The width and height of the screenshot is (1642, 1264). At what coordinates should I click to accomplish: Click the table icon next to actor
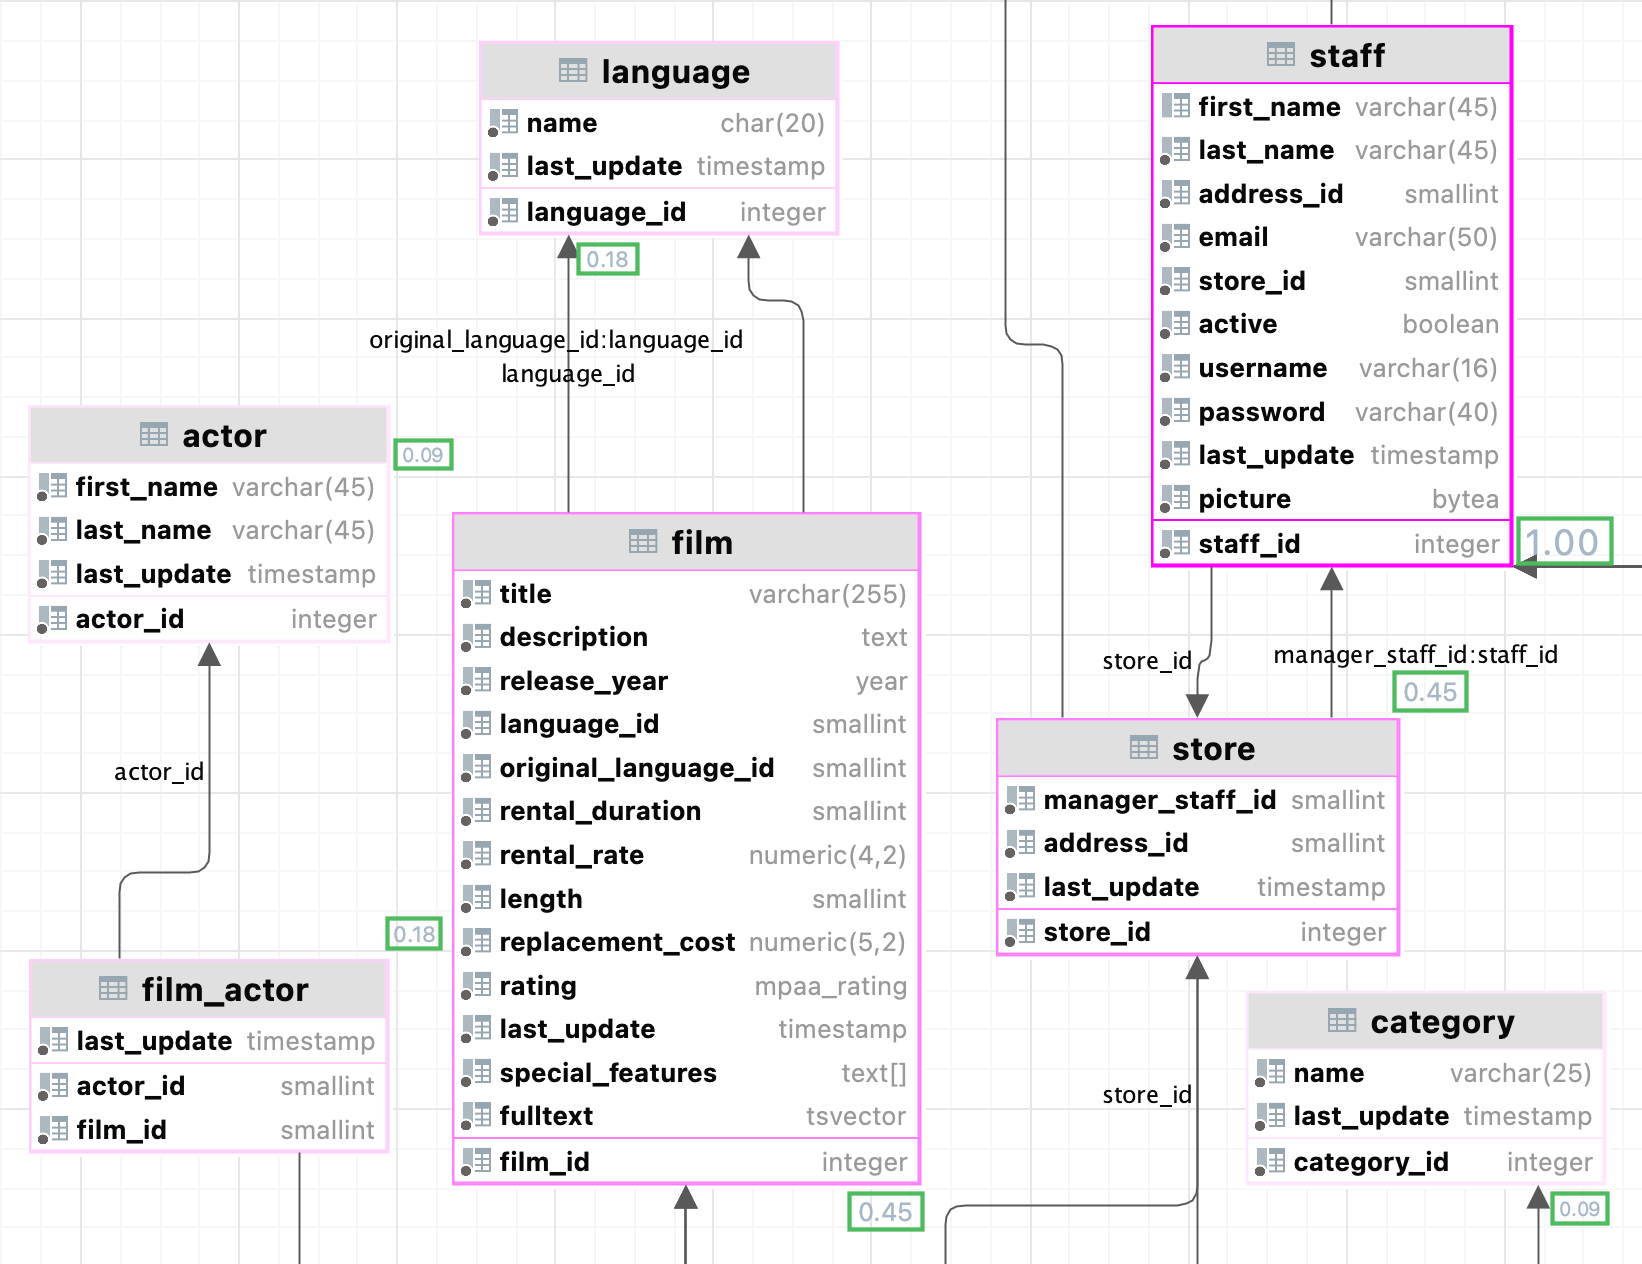click(x=152, y=435)
